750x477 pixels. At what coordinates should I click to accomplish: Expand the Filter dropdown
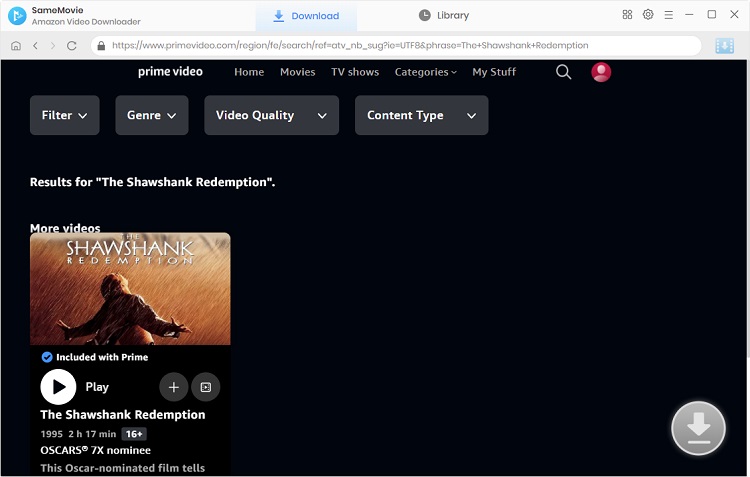(65, 115)
